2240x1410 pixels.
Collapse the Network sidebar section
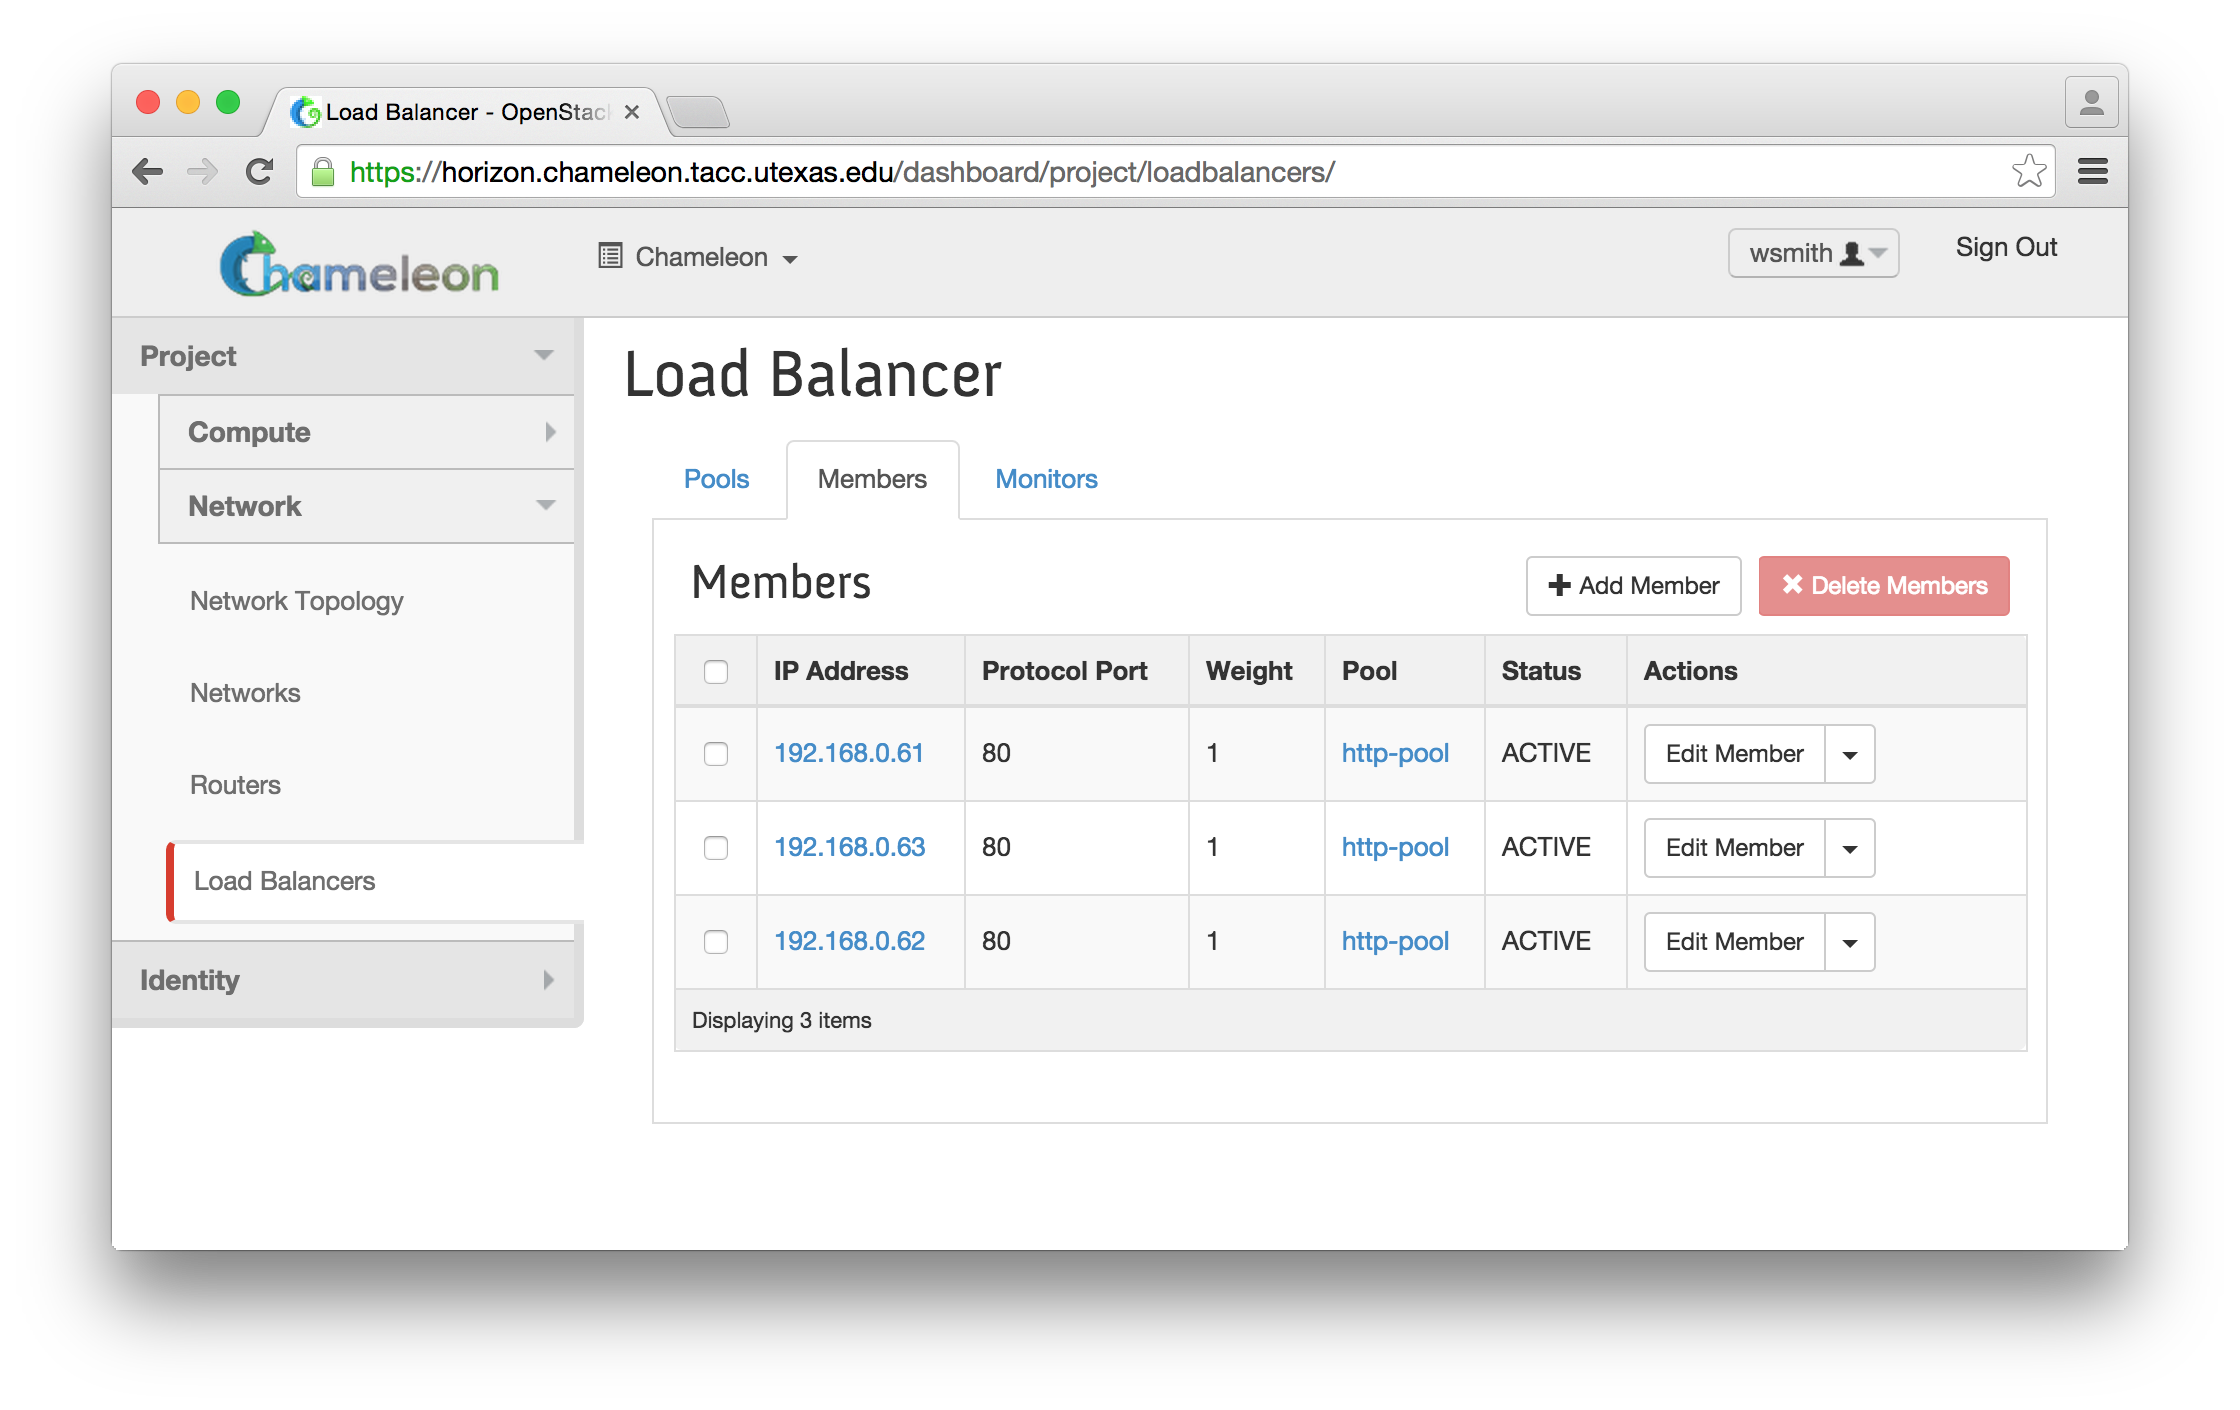coord(367,506)
